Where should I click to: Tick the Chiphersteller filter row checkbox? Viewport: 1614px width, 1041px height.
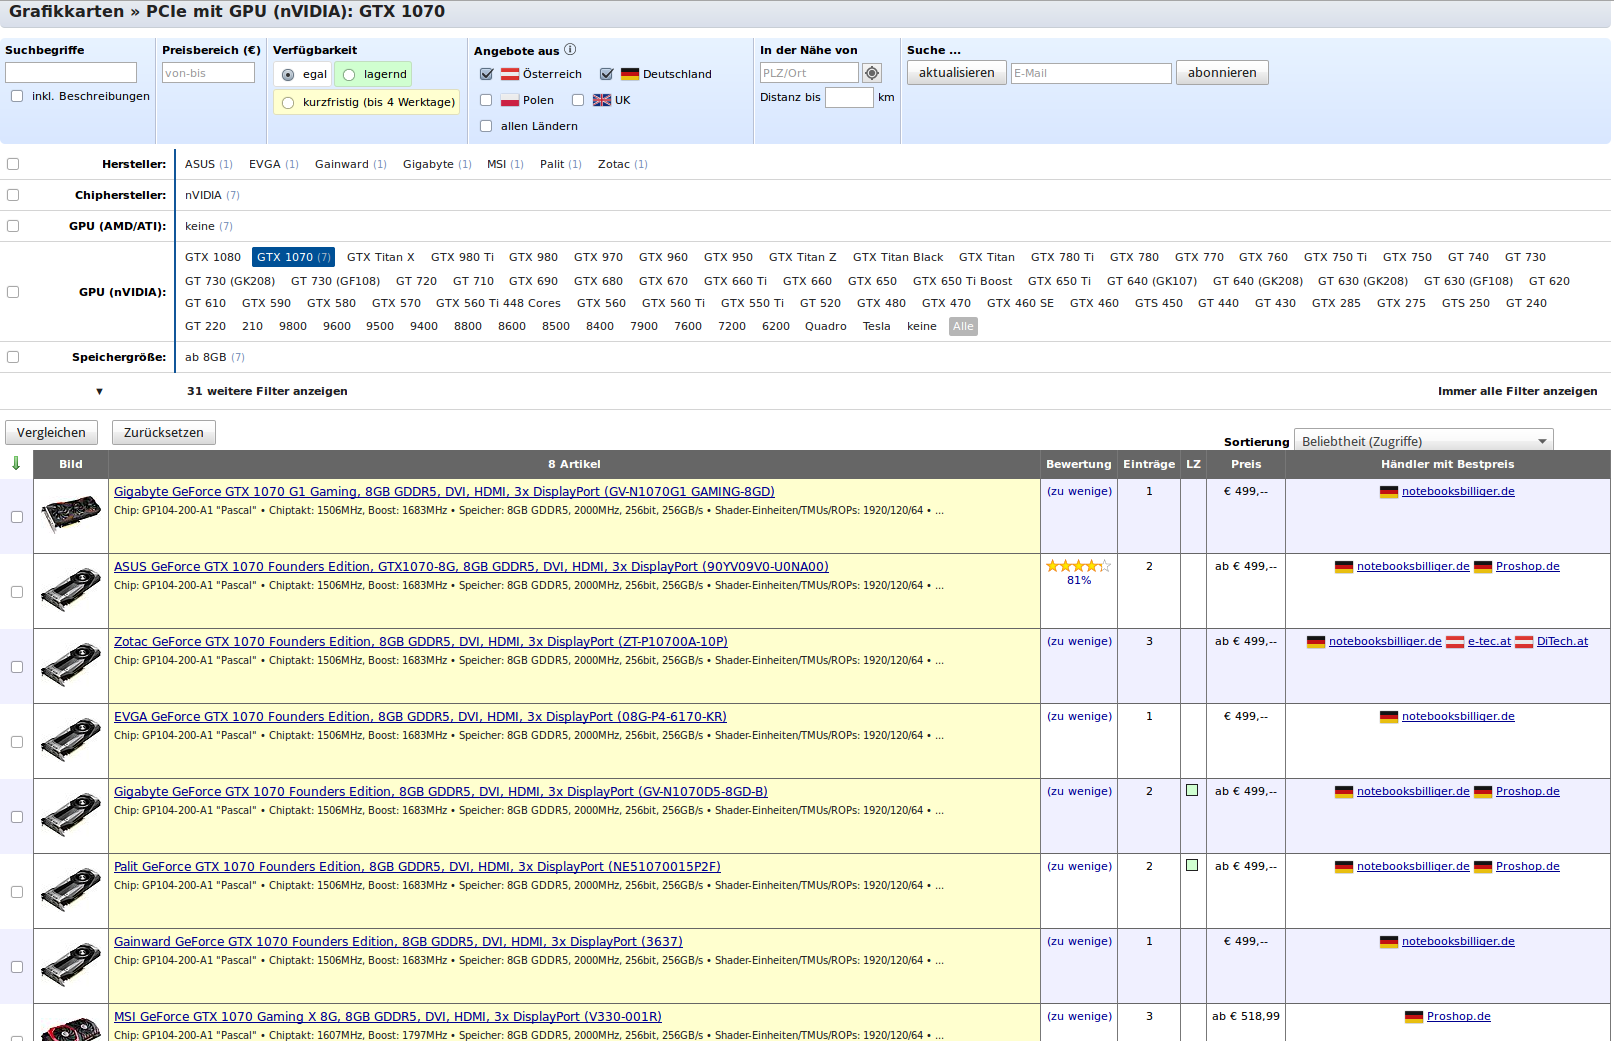pos(13,195)
